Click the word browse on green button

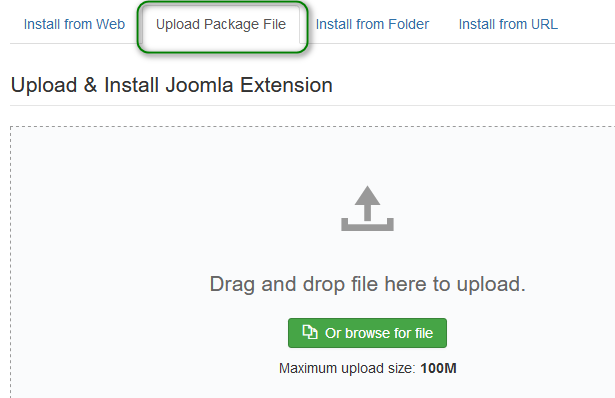[368, 333]
